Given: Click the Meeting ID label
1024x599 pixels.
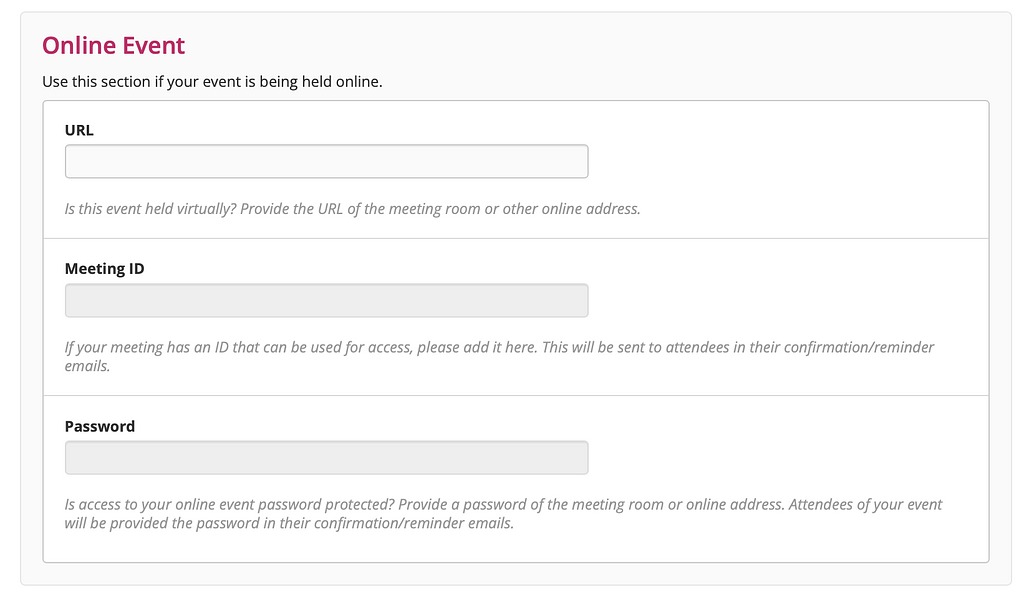Looking at the screenshot, I should 104,269.
